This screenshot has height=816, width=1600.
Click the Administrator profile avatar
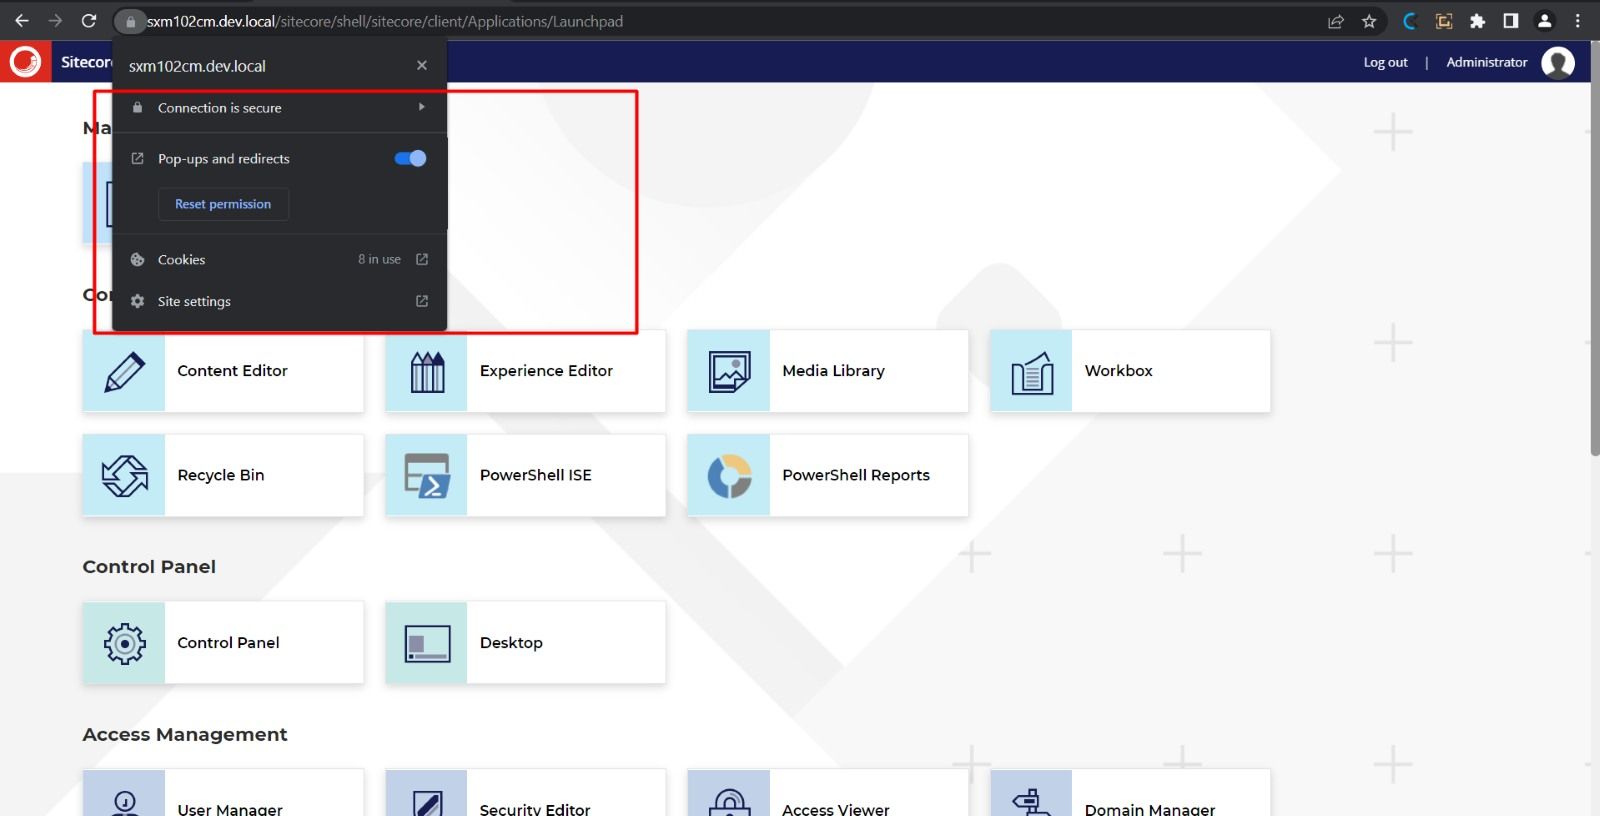pyautogui.click(x=1558, y=62)
